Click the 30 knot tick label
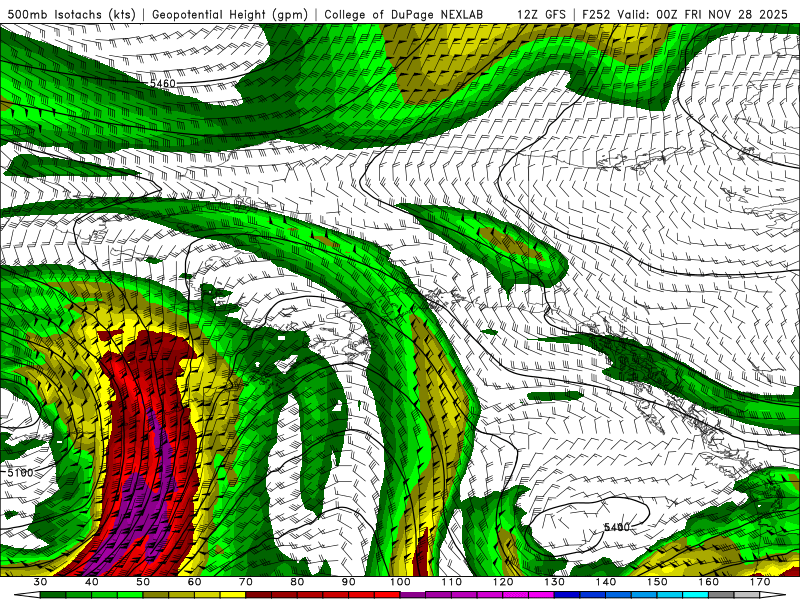Image resolution: width=800 pixels, height=600 pixels. pos(40,582)
